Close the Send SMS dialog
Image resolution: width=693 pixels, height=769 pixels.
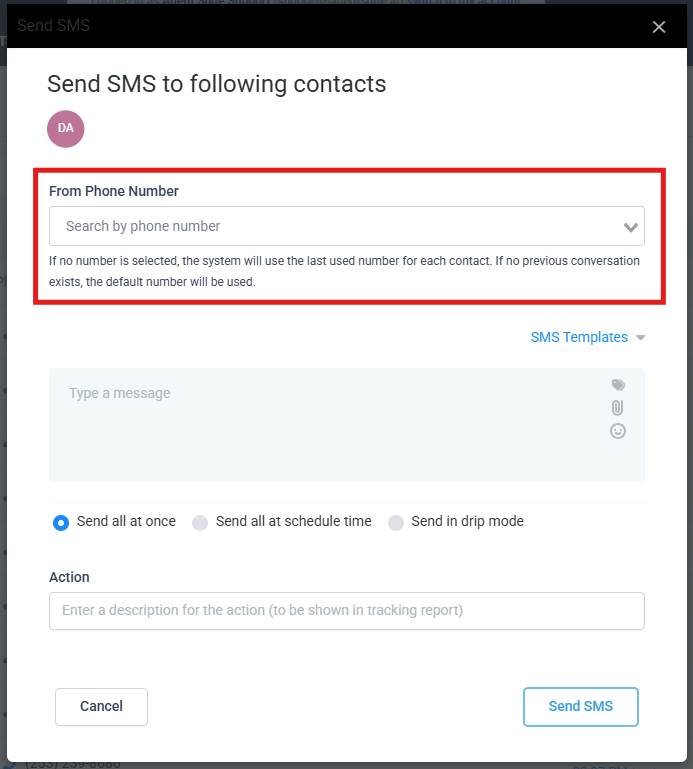pos(659,27)
